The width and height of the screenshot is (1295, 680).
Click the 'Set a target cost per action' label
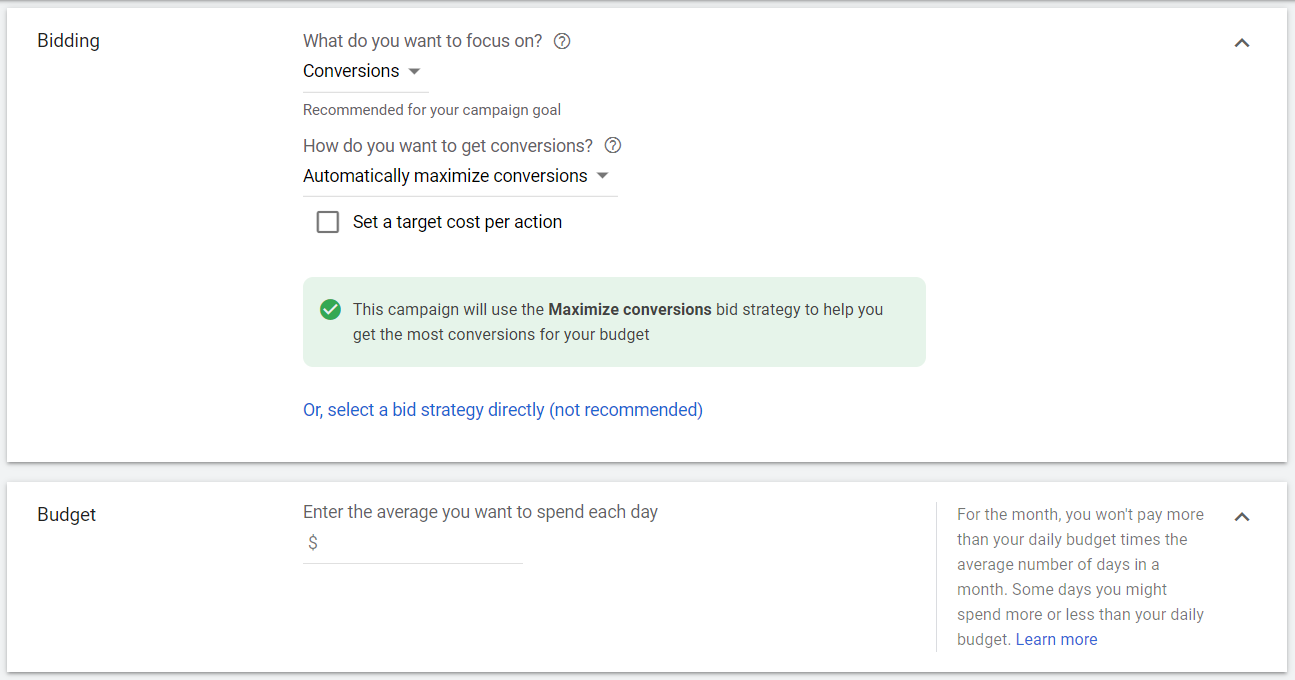(x=457, y=222)
